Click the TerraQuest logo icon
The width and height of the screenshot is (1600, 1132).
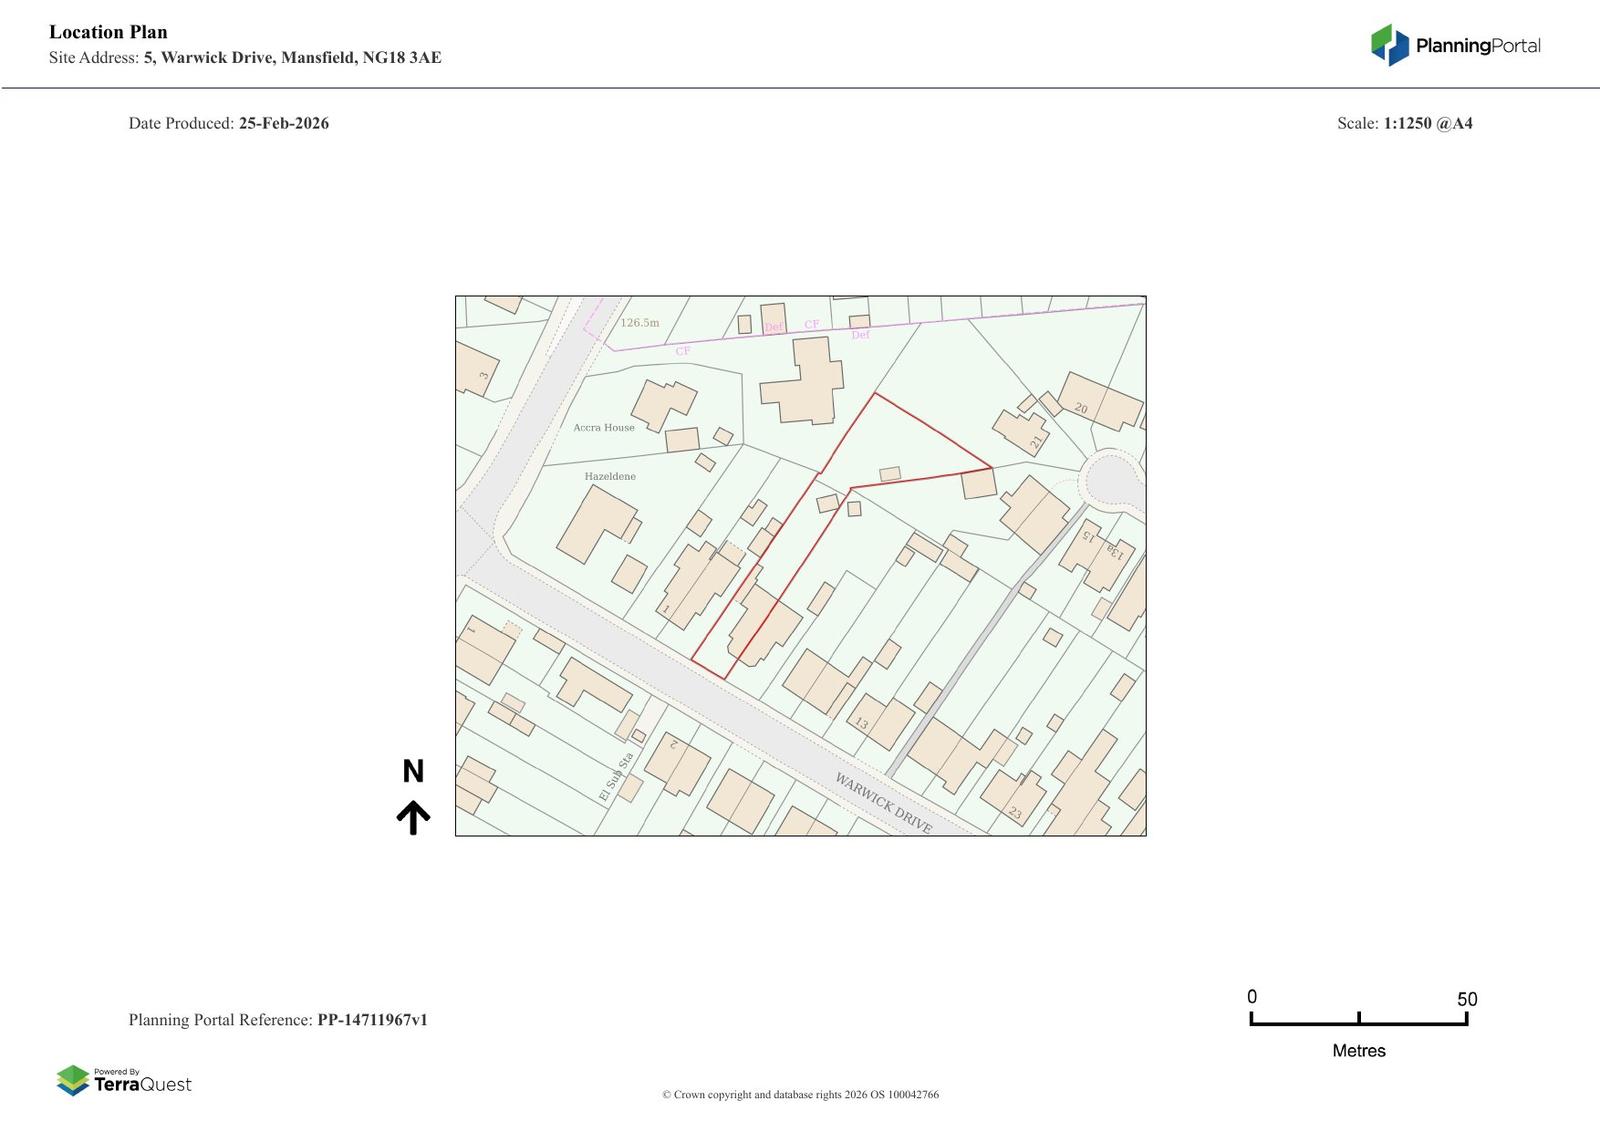pyautogui.click(x=72, y=1080)
